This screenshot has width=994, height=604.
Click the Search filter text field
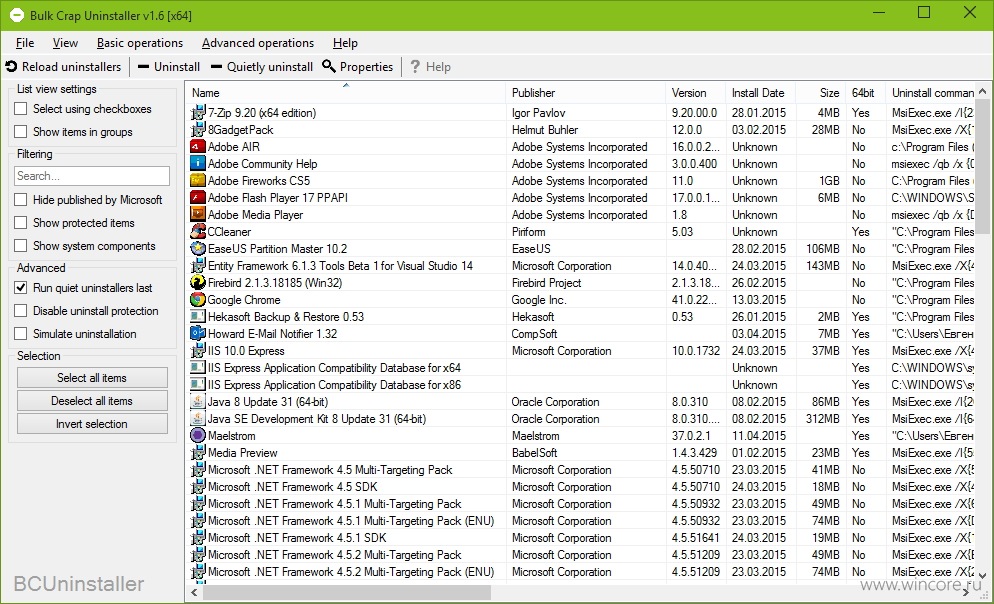[92, 176]
